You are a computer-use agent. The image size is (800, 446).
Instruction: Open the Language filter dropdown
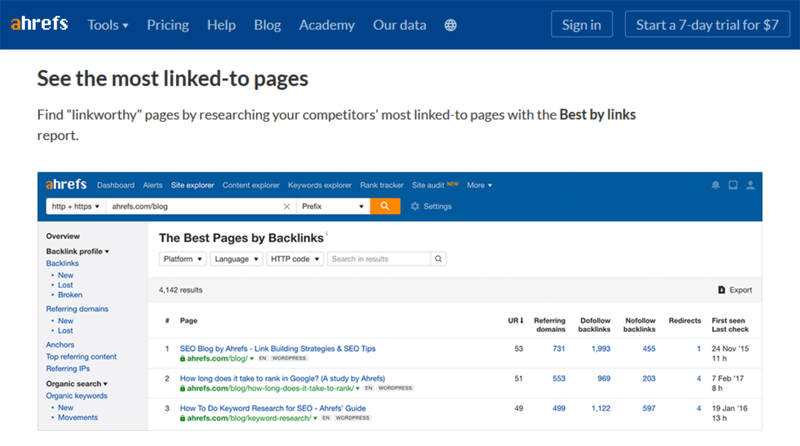click(x=236, y=259)
